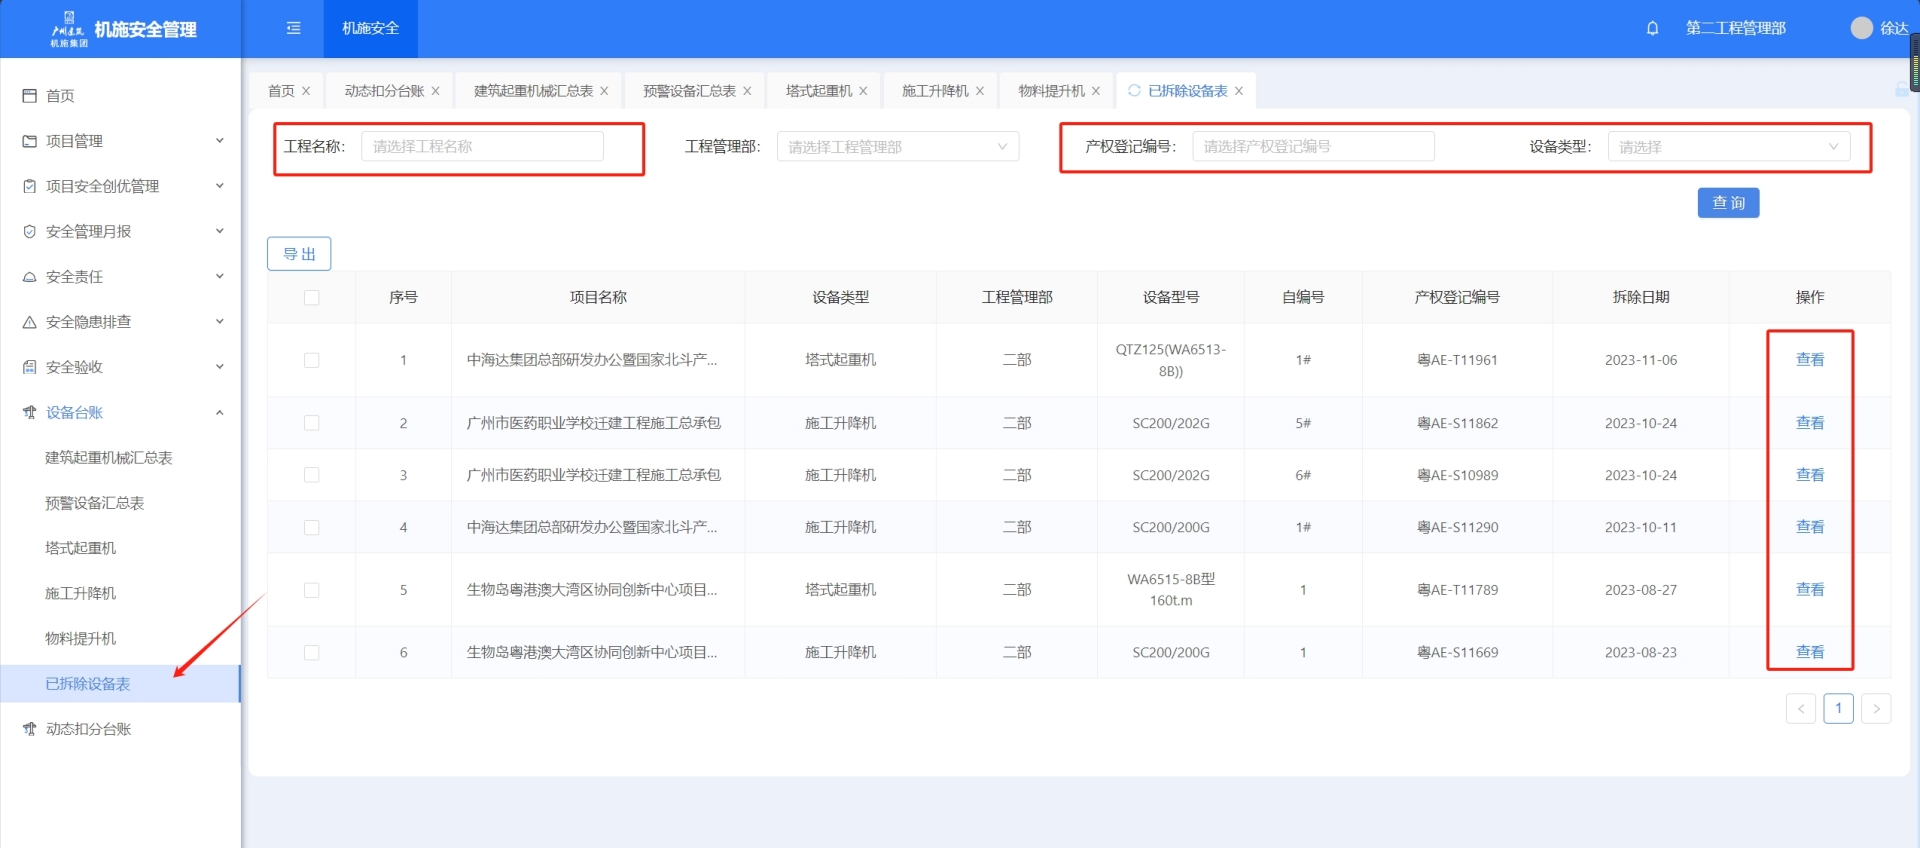Screen dimensions: 1920x848
Task: Click the 工程名称 input field
Action: click(482, 147)
